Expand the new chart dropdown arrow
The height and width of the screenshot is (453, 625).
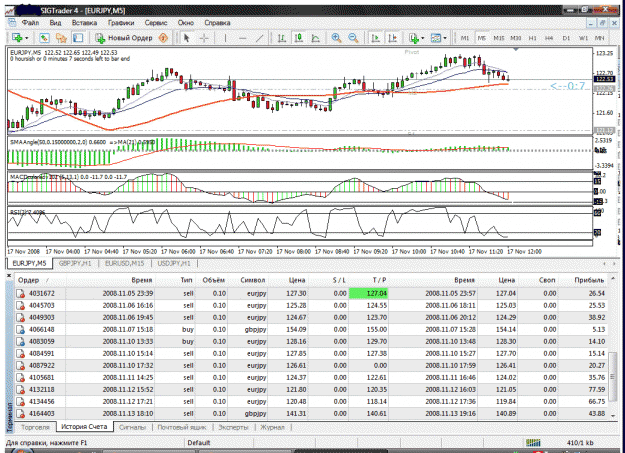coord(27,38)
